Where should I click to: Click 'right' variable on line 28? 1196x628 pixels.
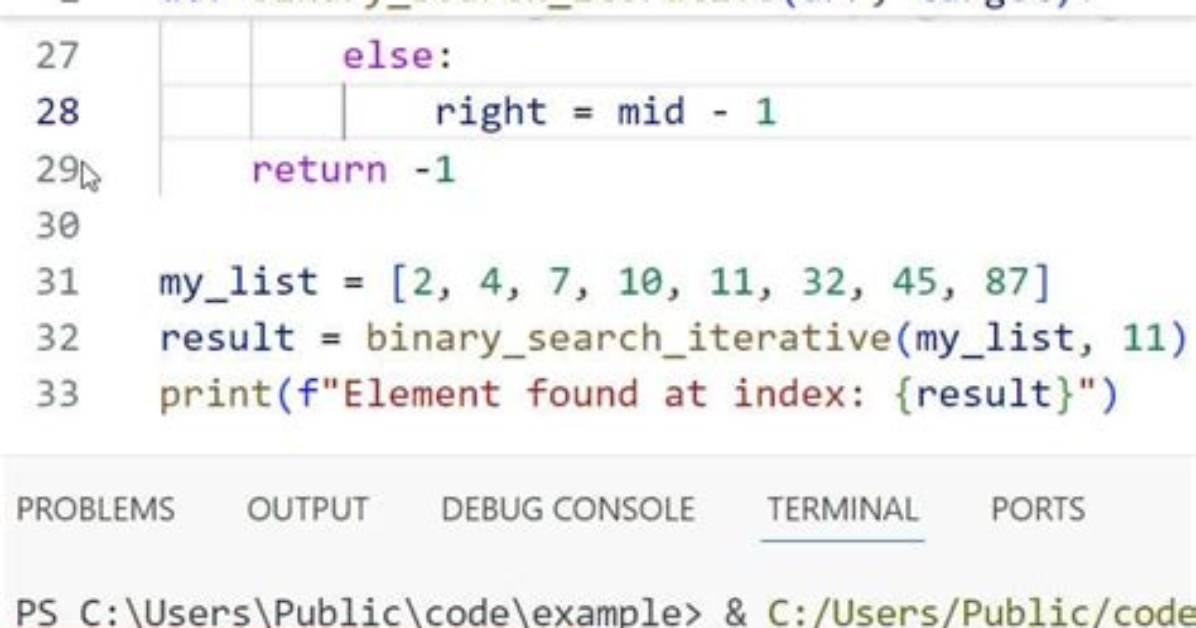click(490, 113)
